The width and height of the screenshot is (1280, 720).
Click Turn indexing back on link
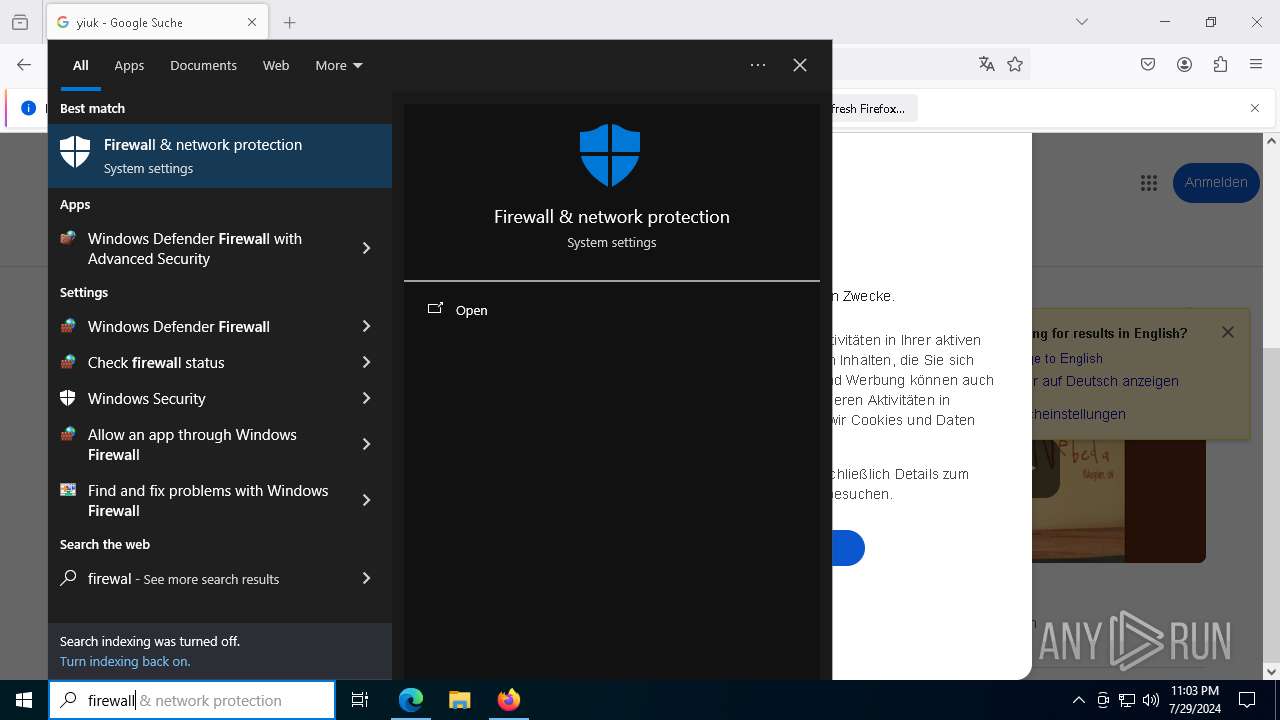point(125,661)
